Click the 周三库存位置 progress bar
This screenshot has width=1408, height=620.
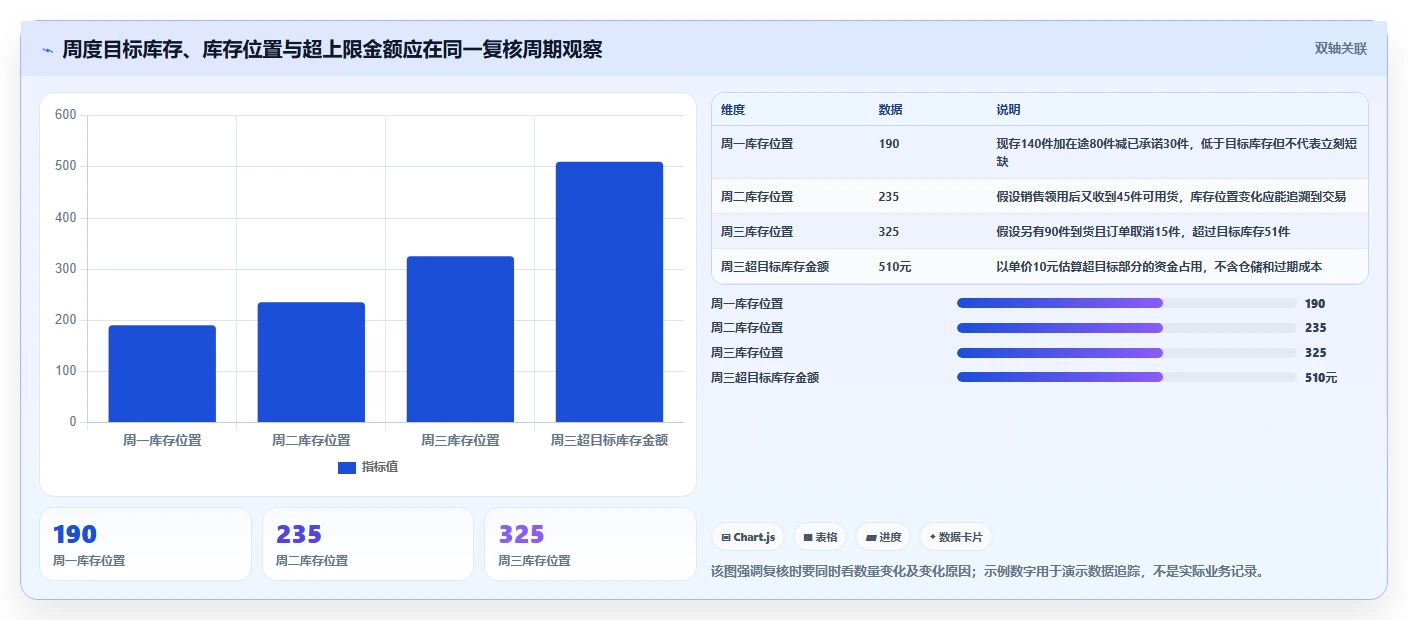point(1126,353)
